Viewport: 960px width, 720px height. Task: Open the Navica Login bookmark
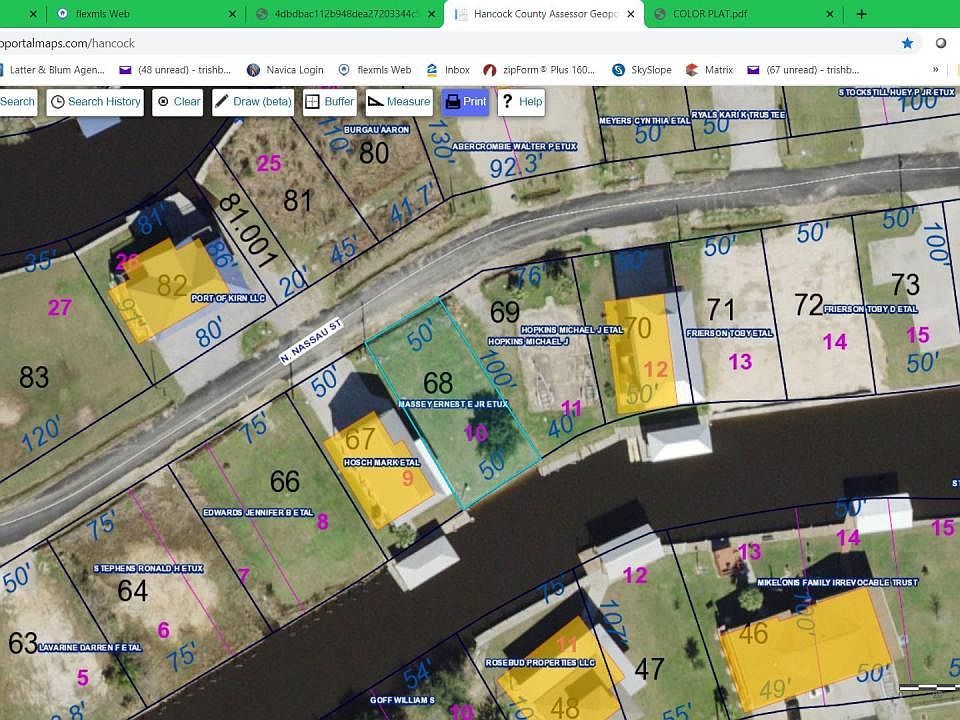285,70
